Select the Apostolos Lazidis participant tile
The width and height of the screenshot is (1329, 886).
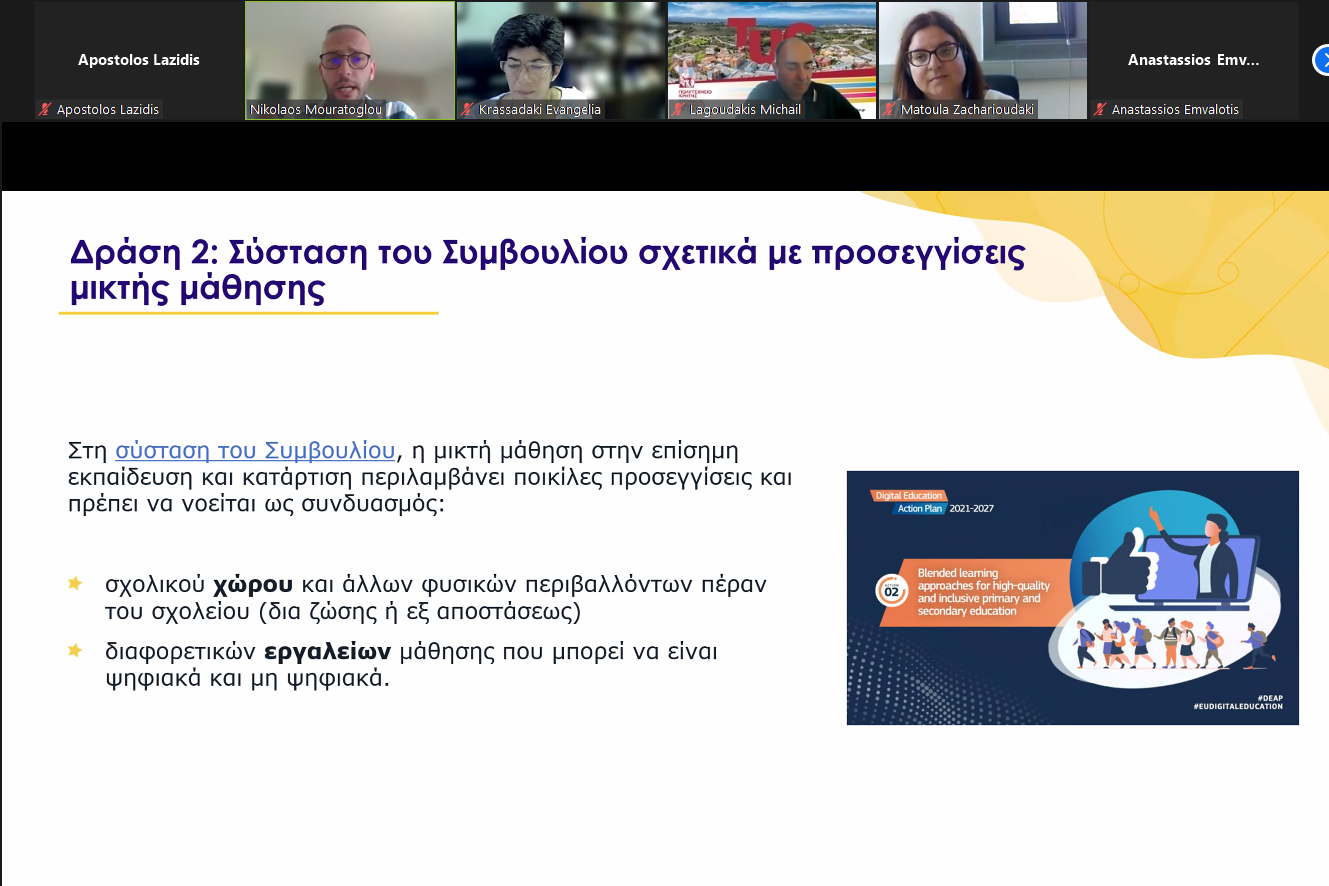click(139, 60)
